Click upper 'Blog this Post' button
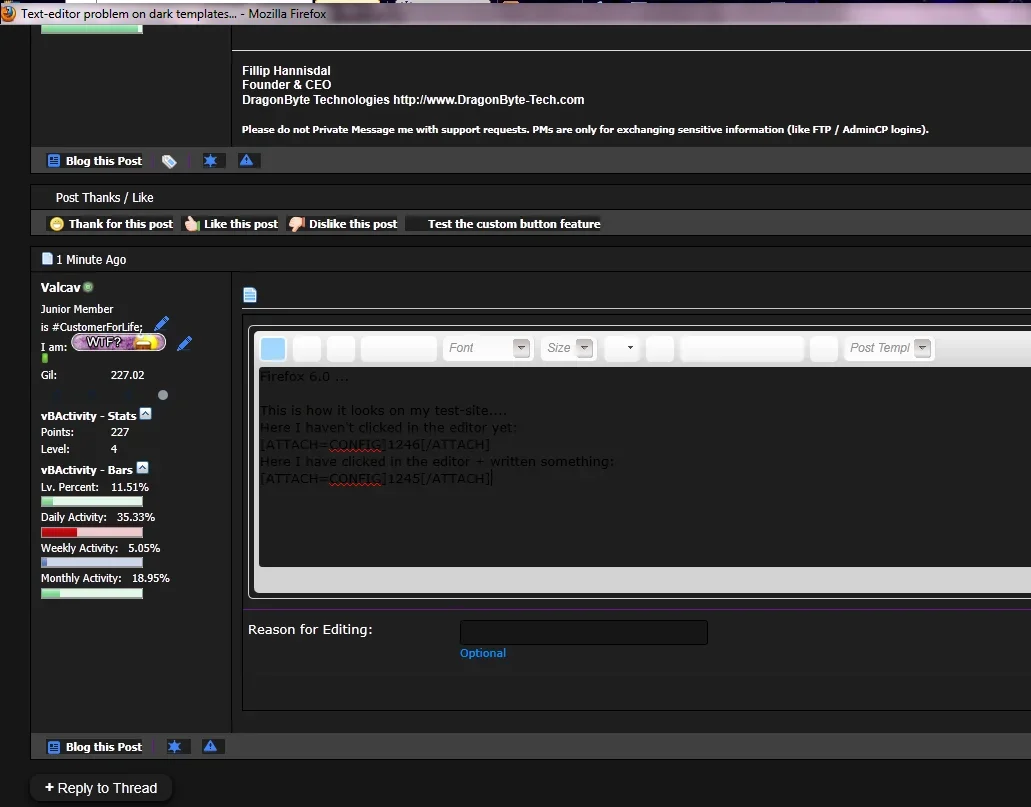This screenshot has width=1031, height=807. tap(95, 160)
